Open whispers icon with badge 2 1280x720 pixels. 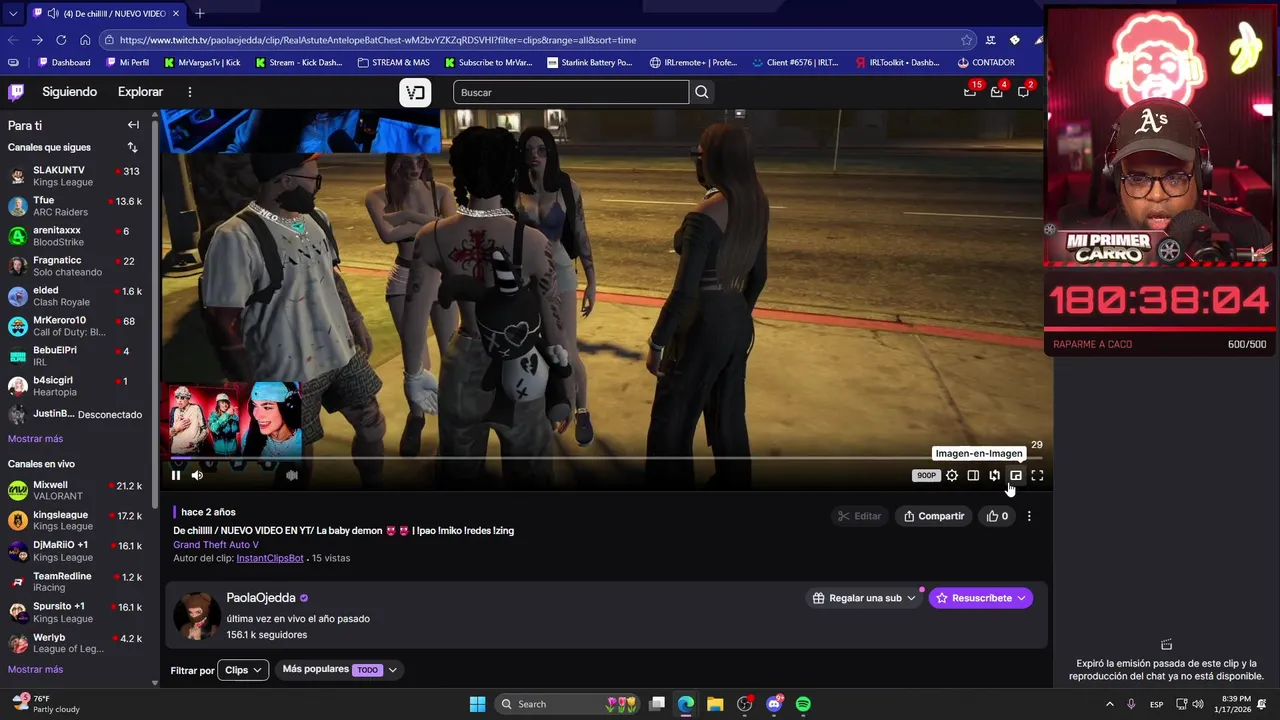tap(1024, 92)
